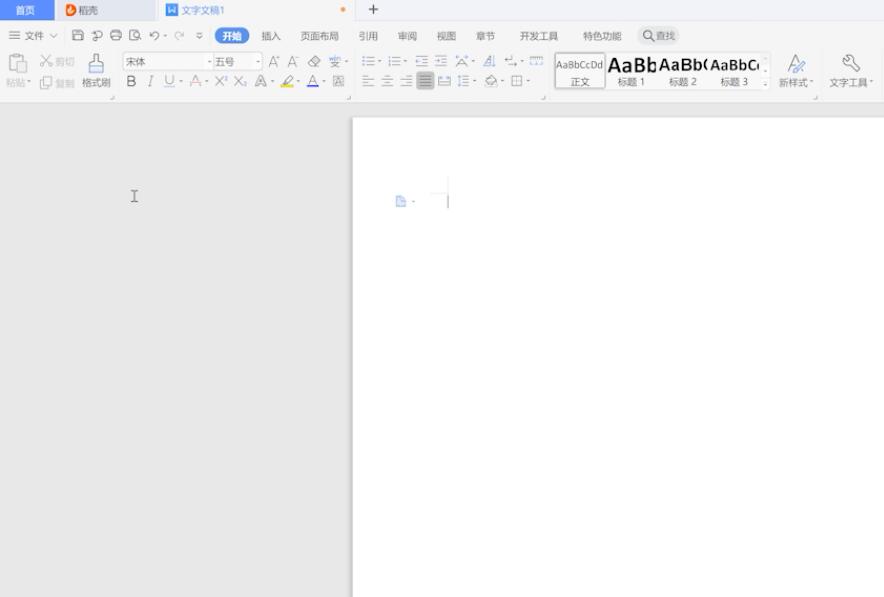Copy selection with the copy icon
This screenshot has width=884, height=597.
[x=46, y=83]
